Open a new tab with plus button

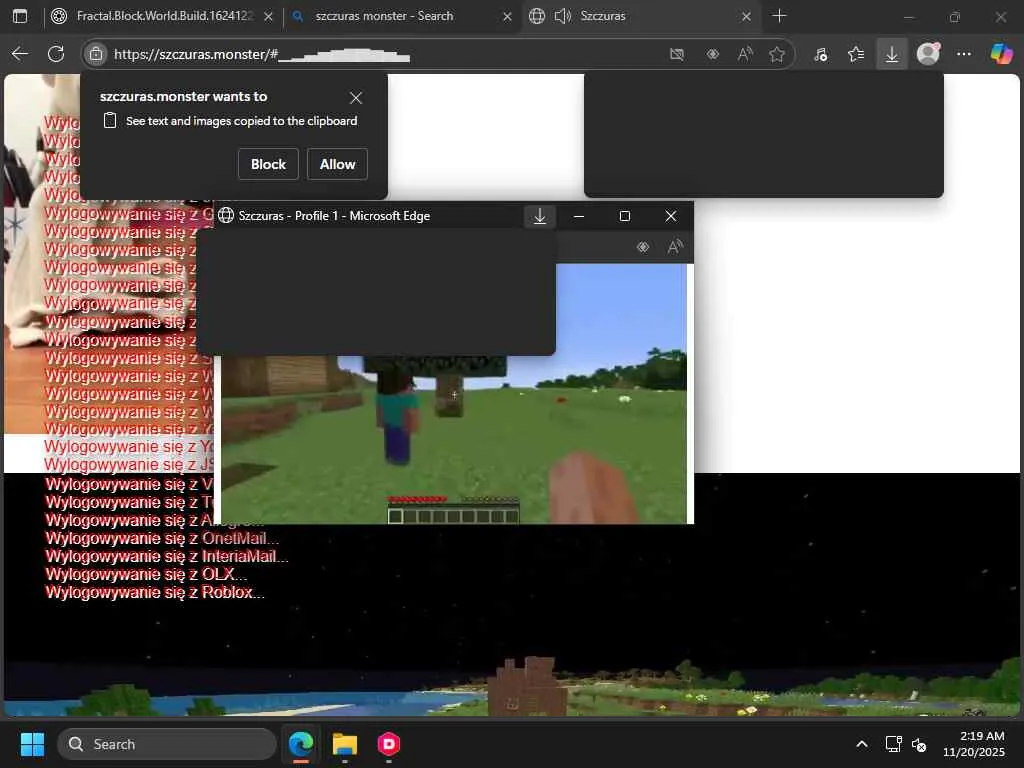pyautogui.click(x=779, y=16)
